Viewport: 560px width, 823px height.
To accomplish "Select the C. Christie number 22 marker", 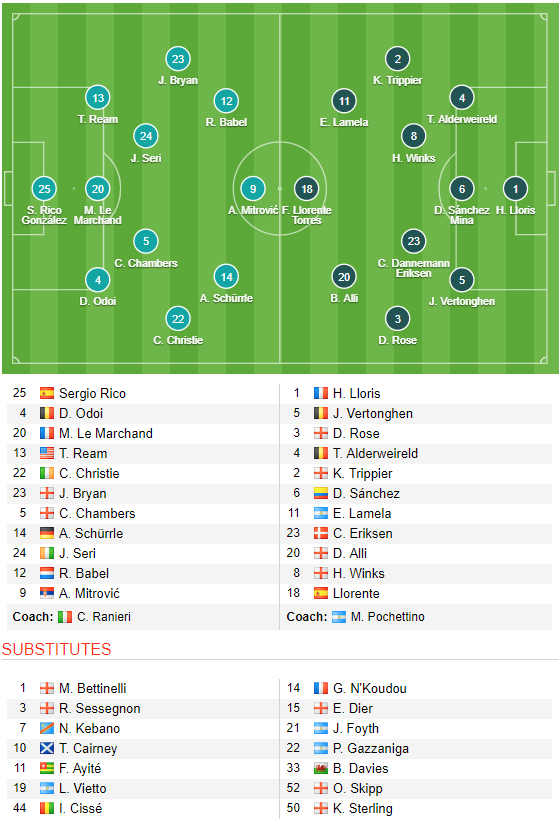I will coord(178,319).
